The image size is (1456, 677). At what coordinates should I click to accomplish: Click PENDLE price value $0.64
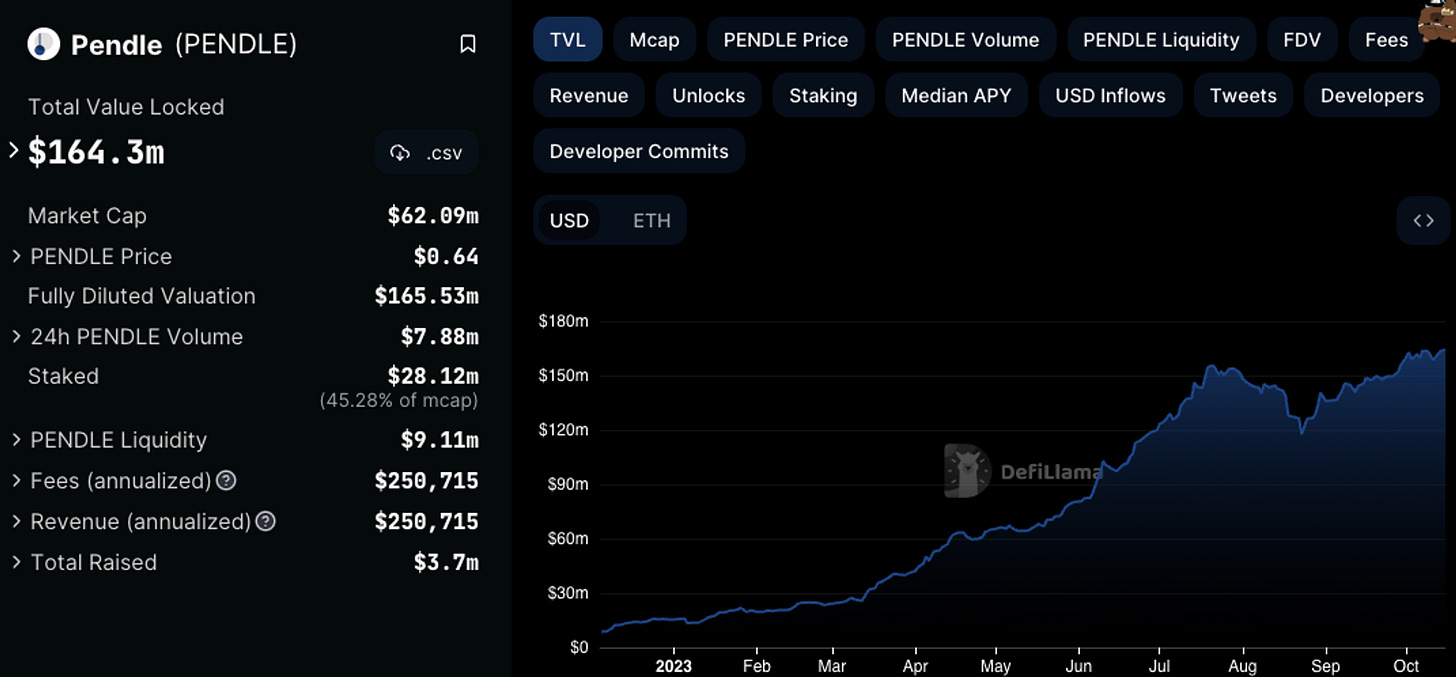click(x=446, y=257)
